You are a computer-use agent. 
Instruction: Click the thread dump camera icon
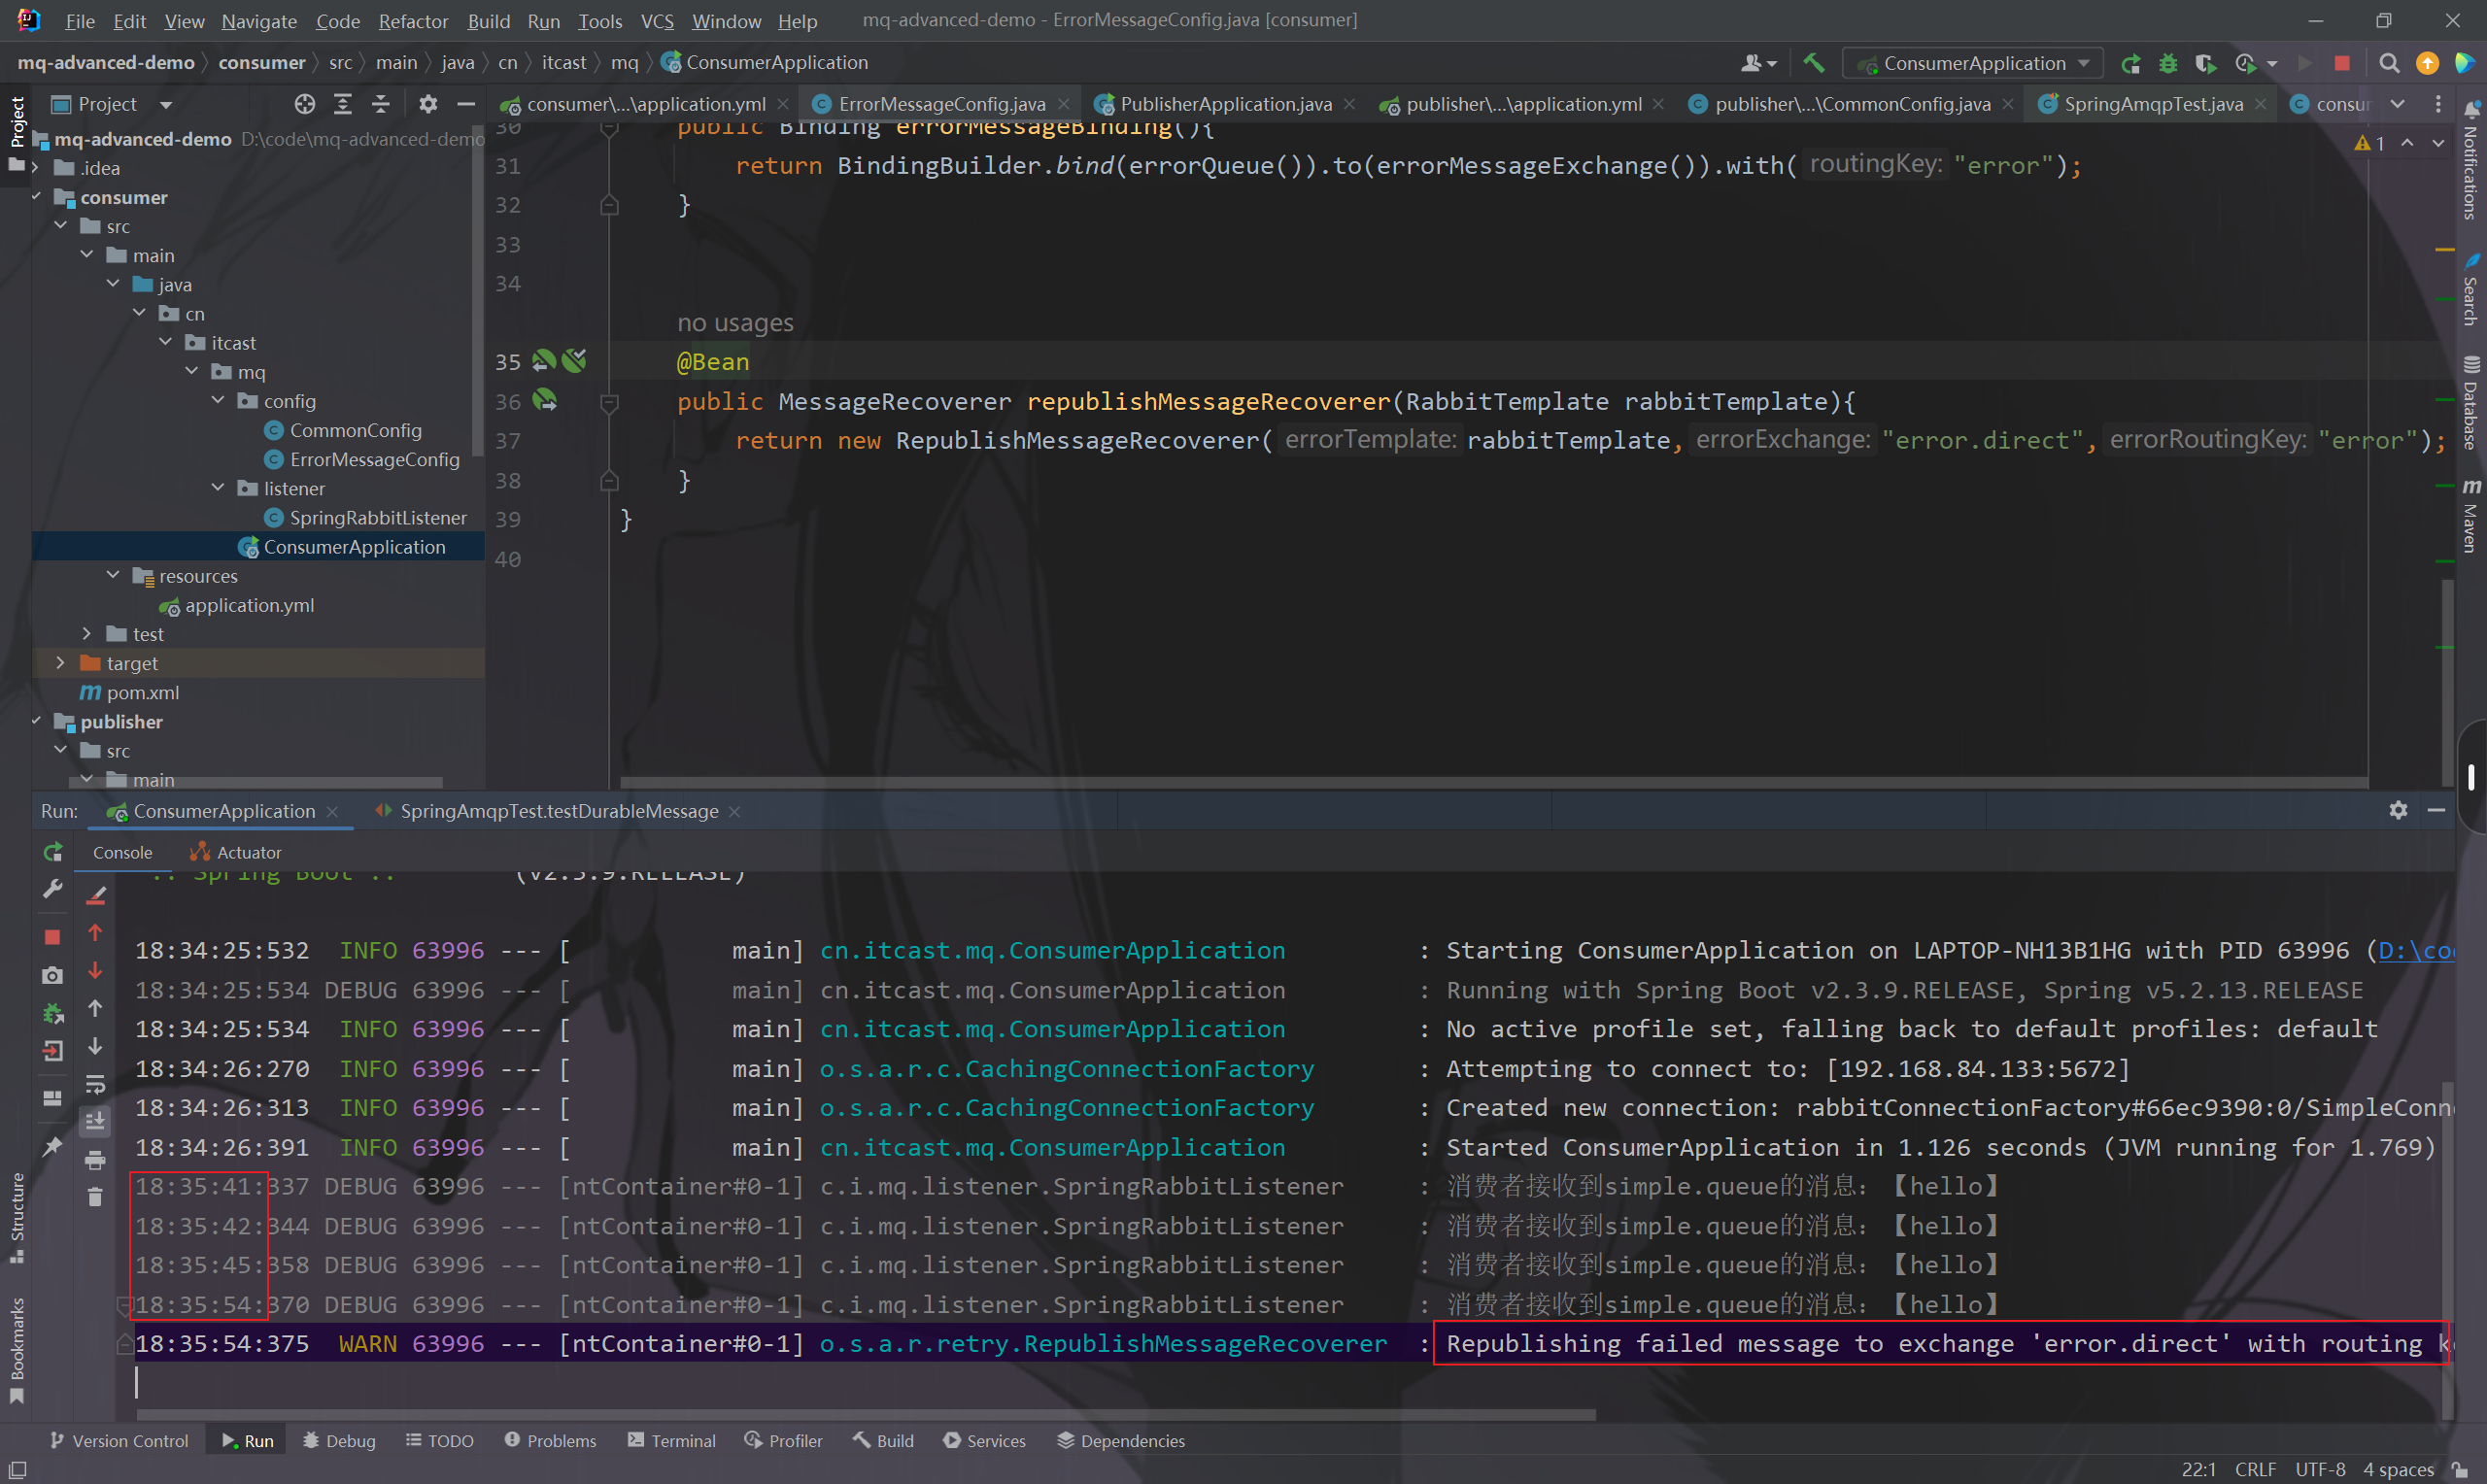pos(53,975)
